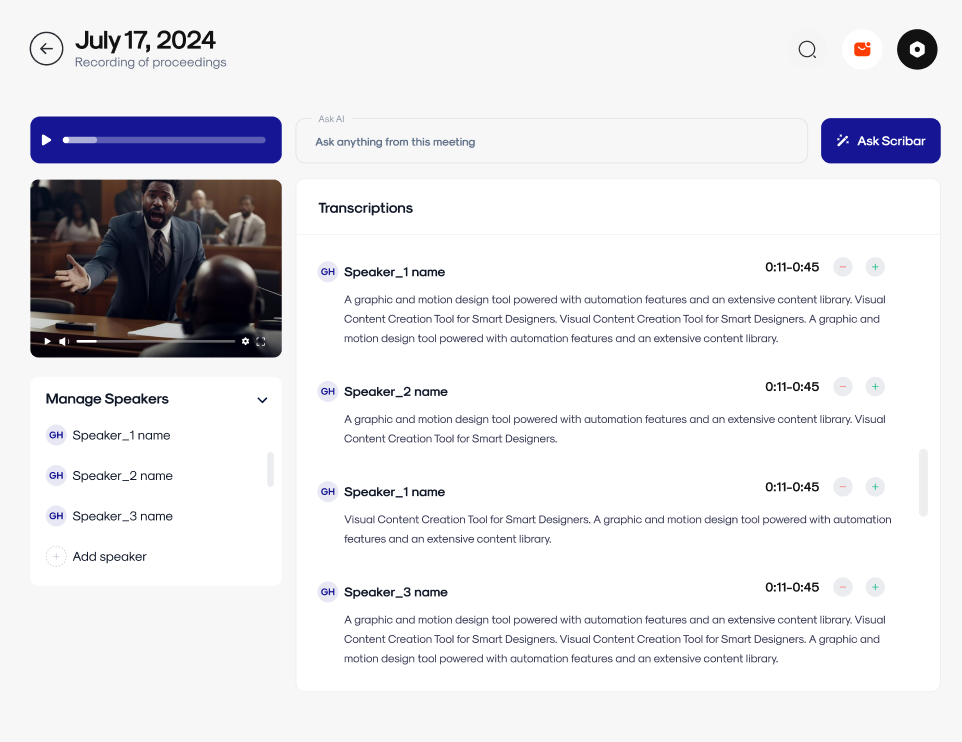Open video settings gear icon
Screen dimensions: 962x742
(245, 341)
